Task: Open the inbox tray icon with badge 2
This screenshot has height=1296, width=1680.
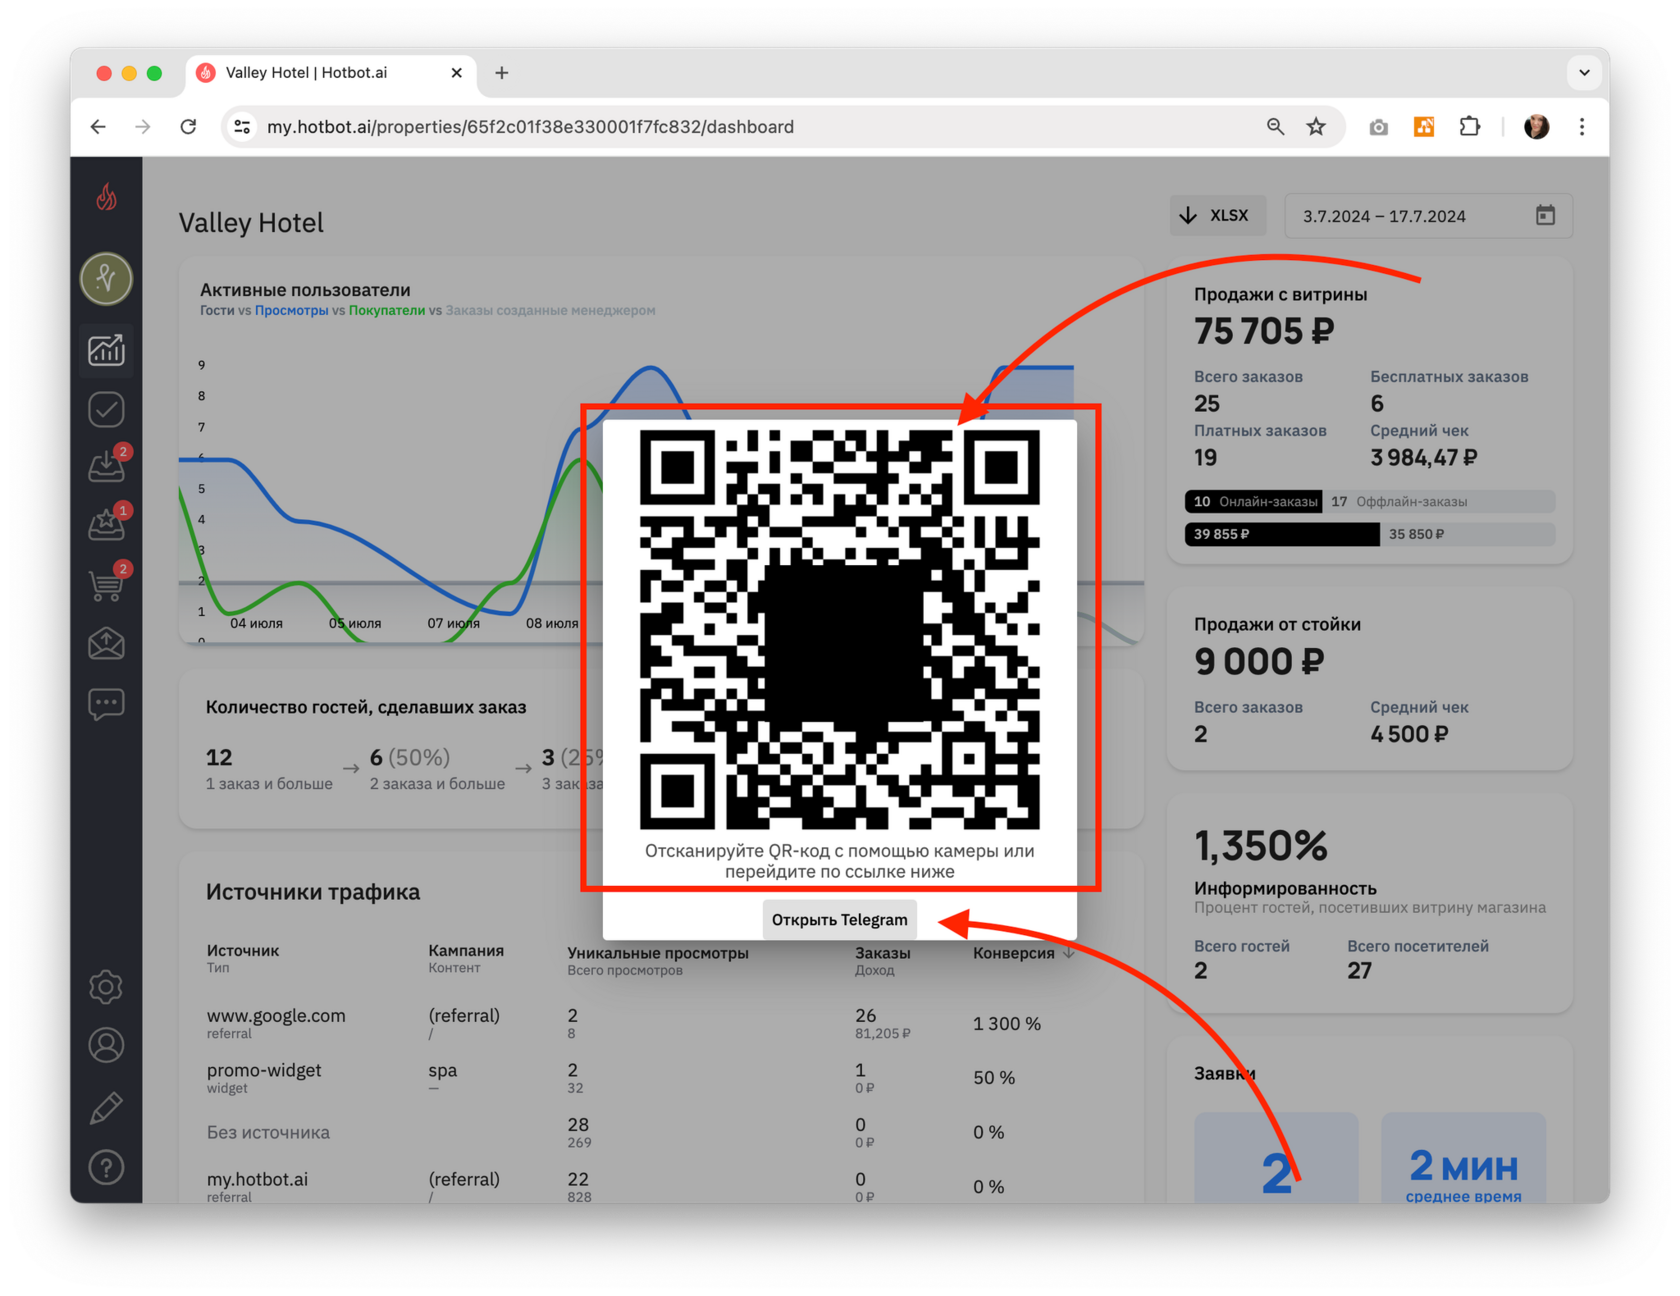Action: tap(106, 465)
